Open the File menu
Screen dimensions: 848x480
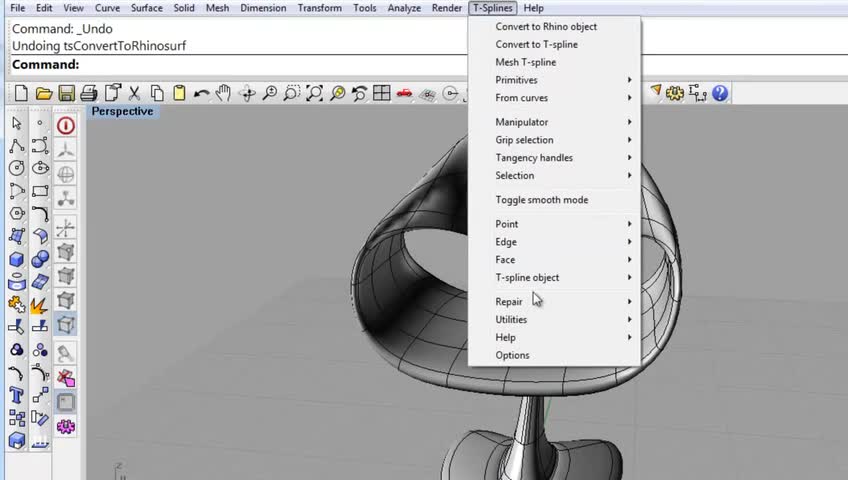18,8
